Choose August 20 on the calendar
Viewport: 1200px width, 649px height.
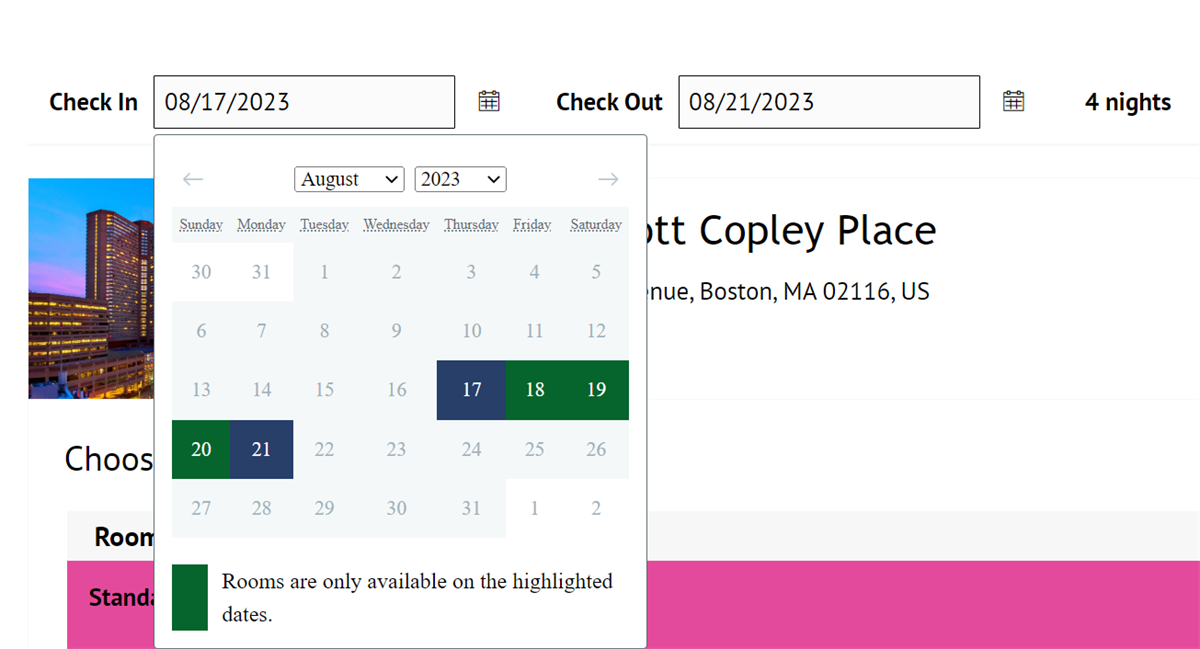coord(201,450)
